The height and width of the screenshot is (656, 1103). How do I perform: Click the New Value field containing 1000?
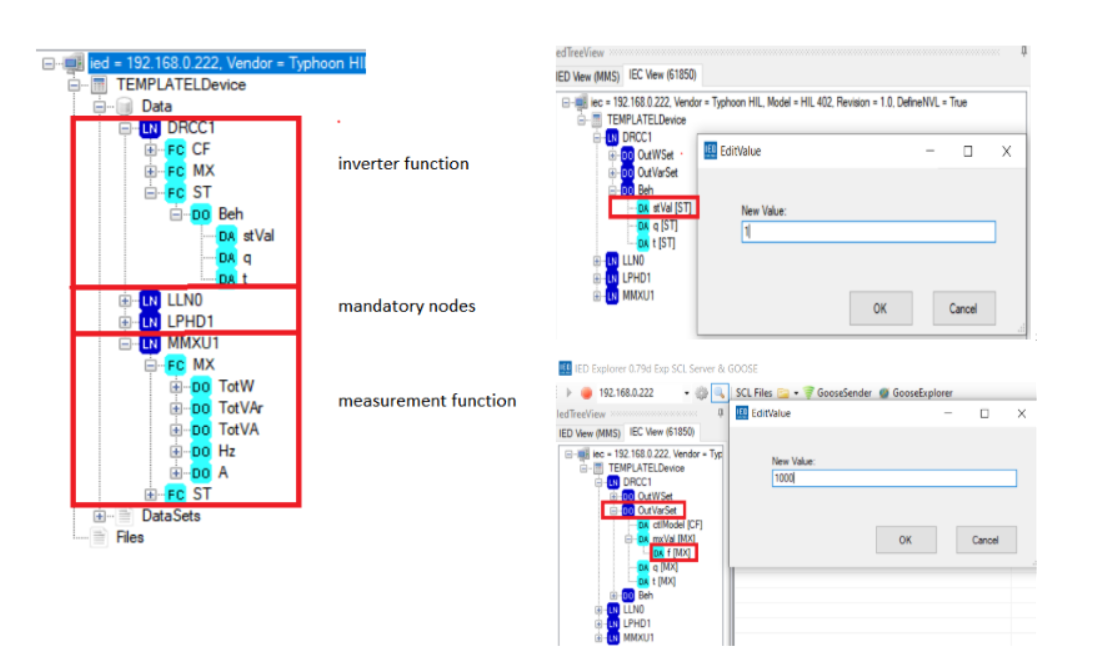click(x=893, y=479)
